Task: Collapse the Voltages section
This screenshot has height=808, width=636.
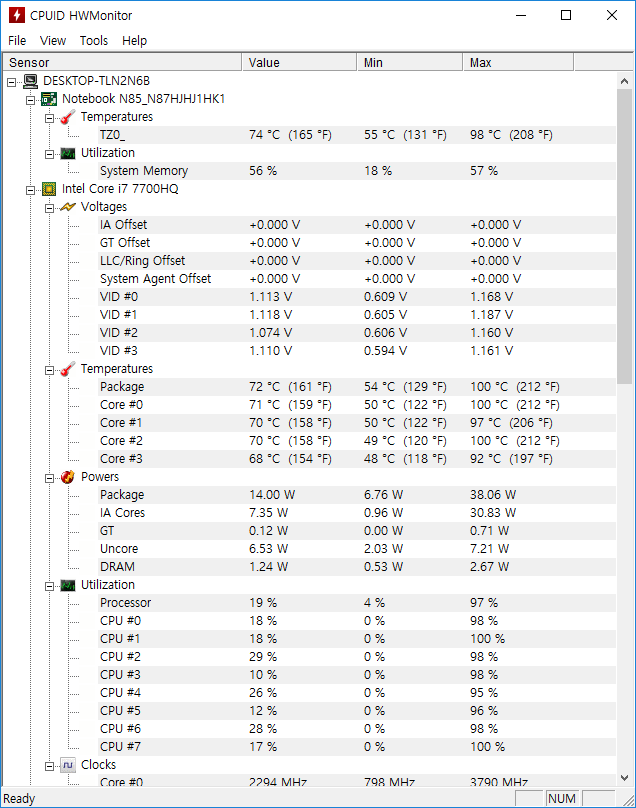Action: tap(49, 208)
